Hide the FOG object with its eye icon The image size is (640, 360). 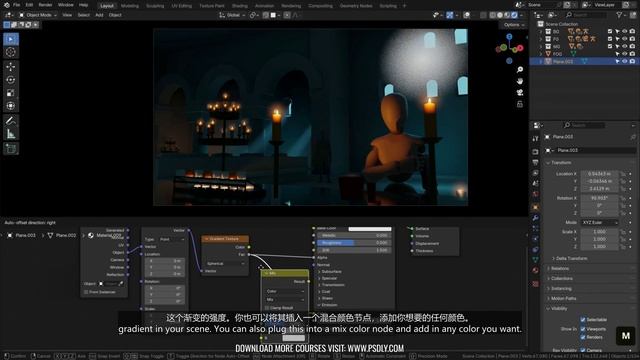(x=624, y=54)
